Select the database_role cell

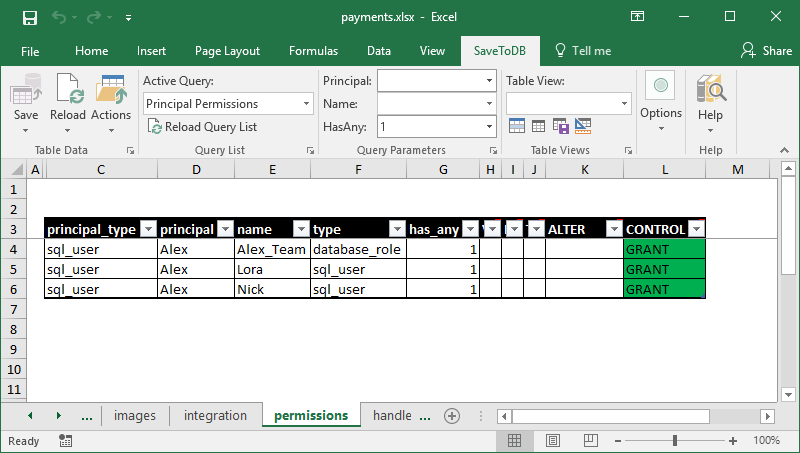[358, 249]
